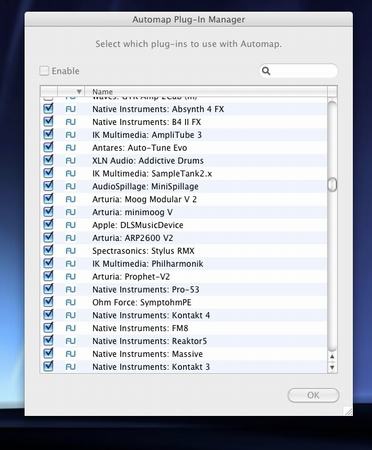Select row 'Native Instruments: Pro-53'

pos(184,290)
